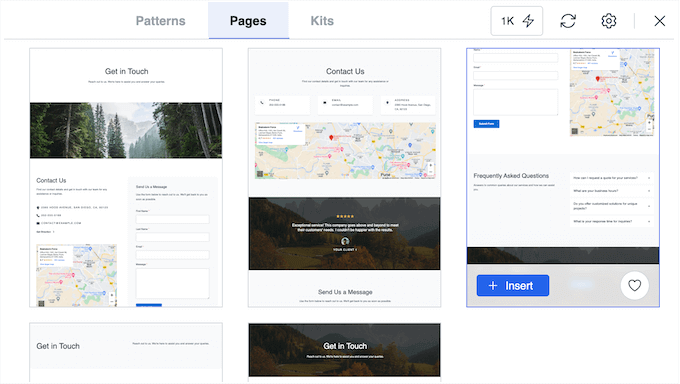Choose the light Get in Touch header template
Viewport: 680px width, 384px height.
pyautogui.click(x=126, y=351)
